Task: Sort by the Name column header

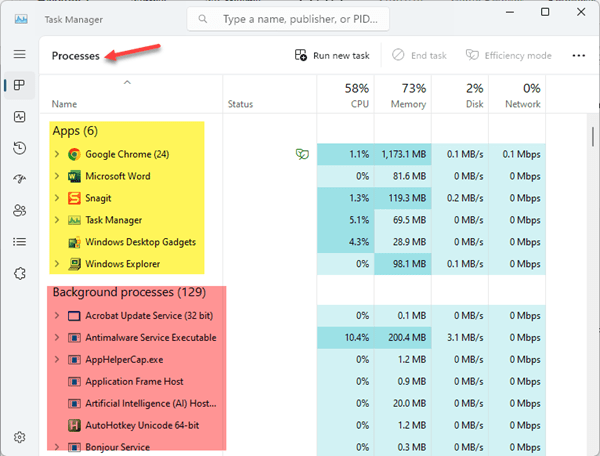Action: 130,94
